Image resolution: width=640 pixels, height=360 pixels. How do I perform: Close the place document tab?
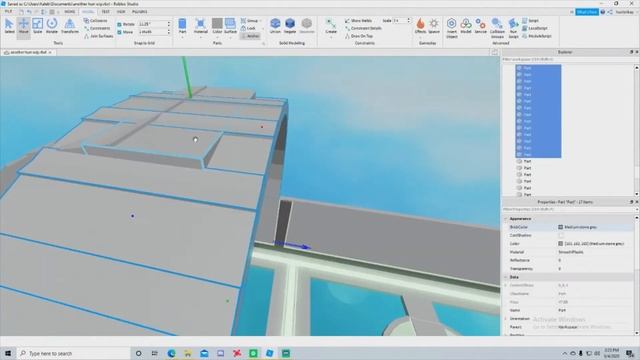tap(50, 52)
